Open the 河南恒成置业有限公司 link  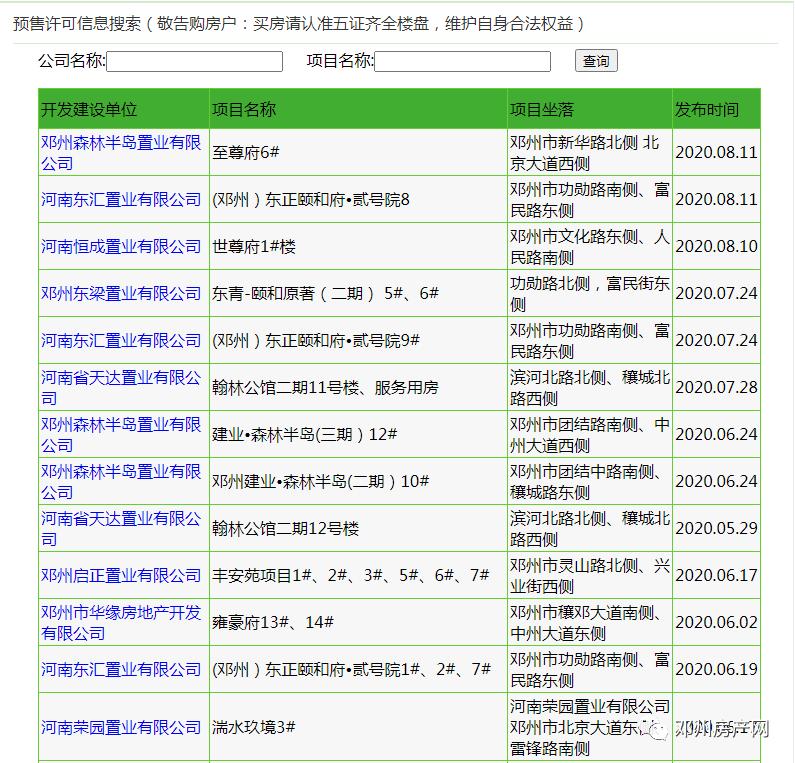tap(121, 246)
